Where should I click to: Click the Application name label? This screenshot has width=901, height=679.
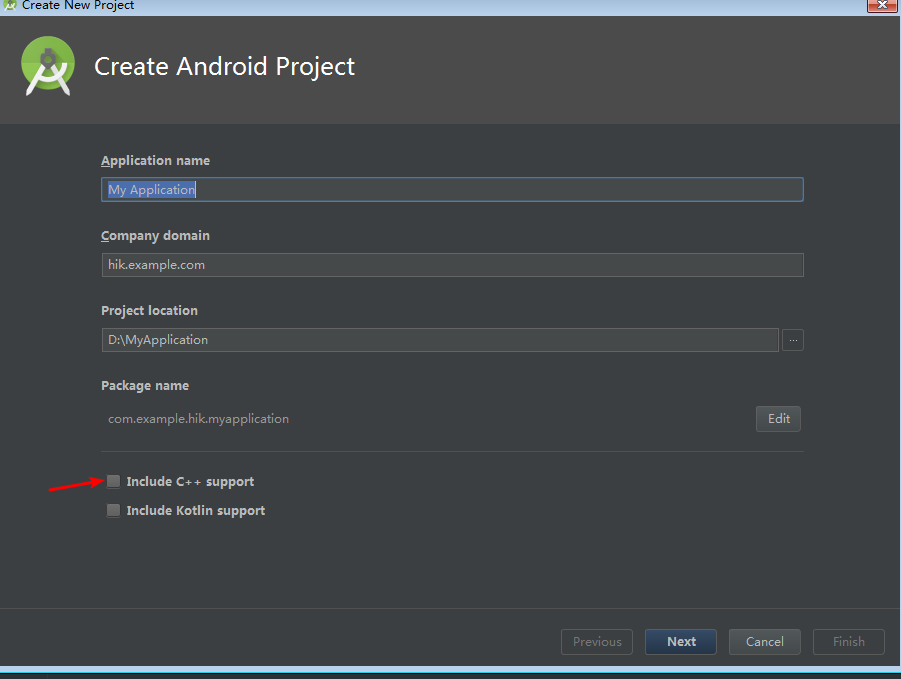pyautogui.click(x=155, y=161)
